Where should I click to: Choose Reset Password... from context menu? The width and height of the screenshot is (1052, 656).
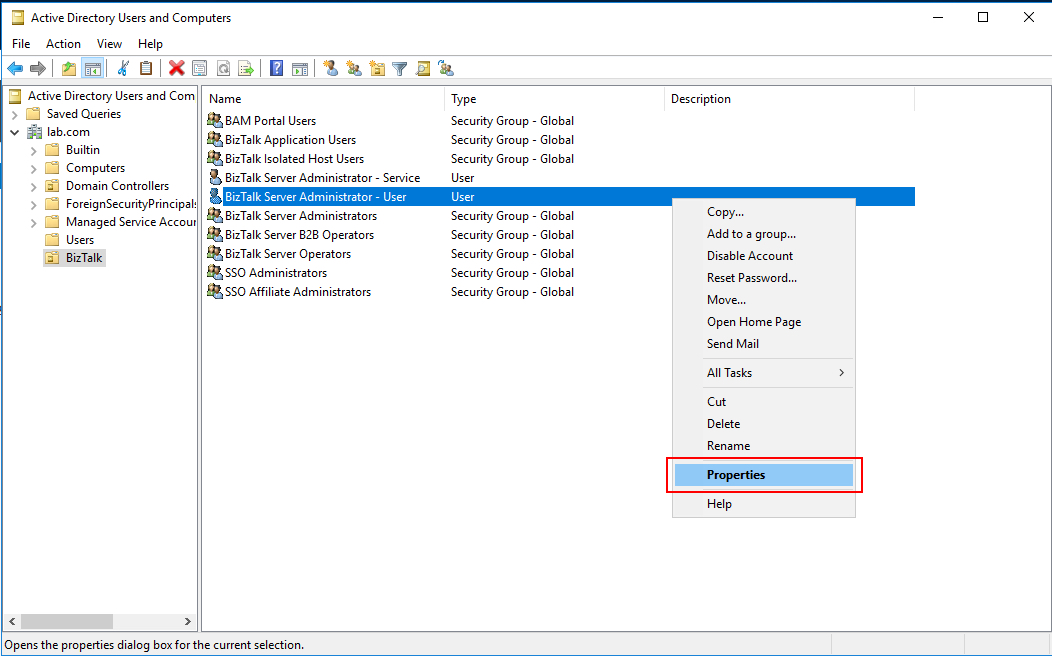point(764,278)
